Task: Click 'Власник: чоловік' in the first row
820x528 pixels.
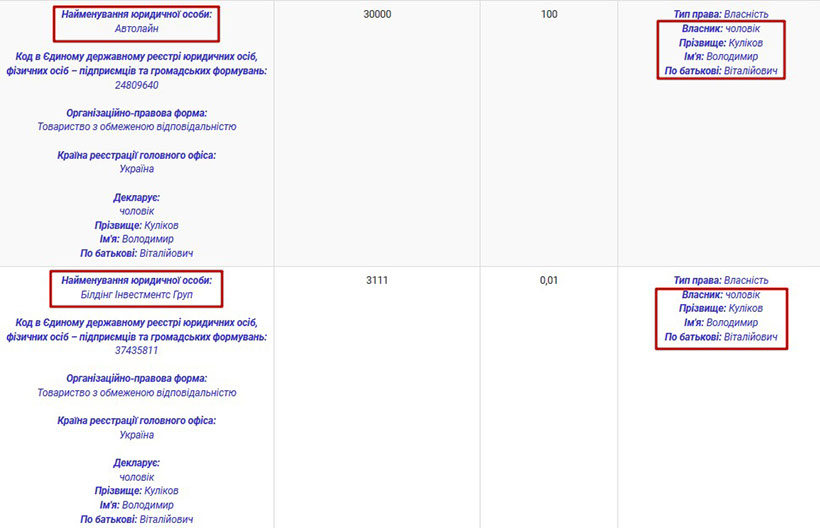Action: pyautogui.click(x=720, y=30)
